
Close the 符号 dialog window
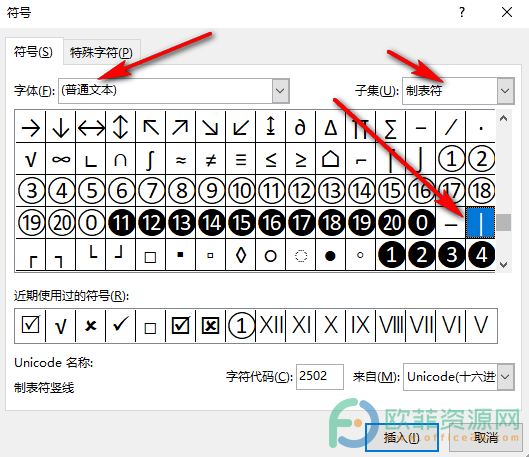[507, 13]
